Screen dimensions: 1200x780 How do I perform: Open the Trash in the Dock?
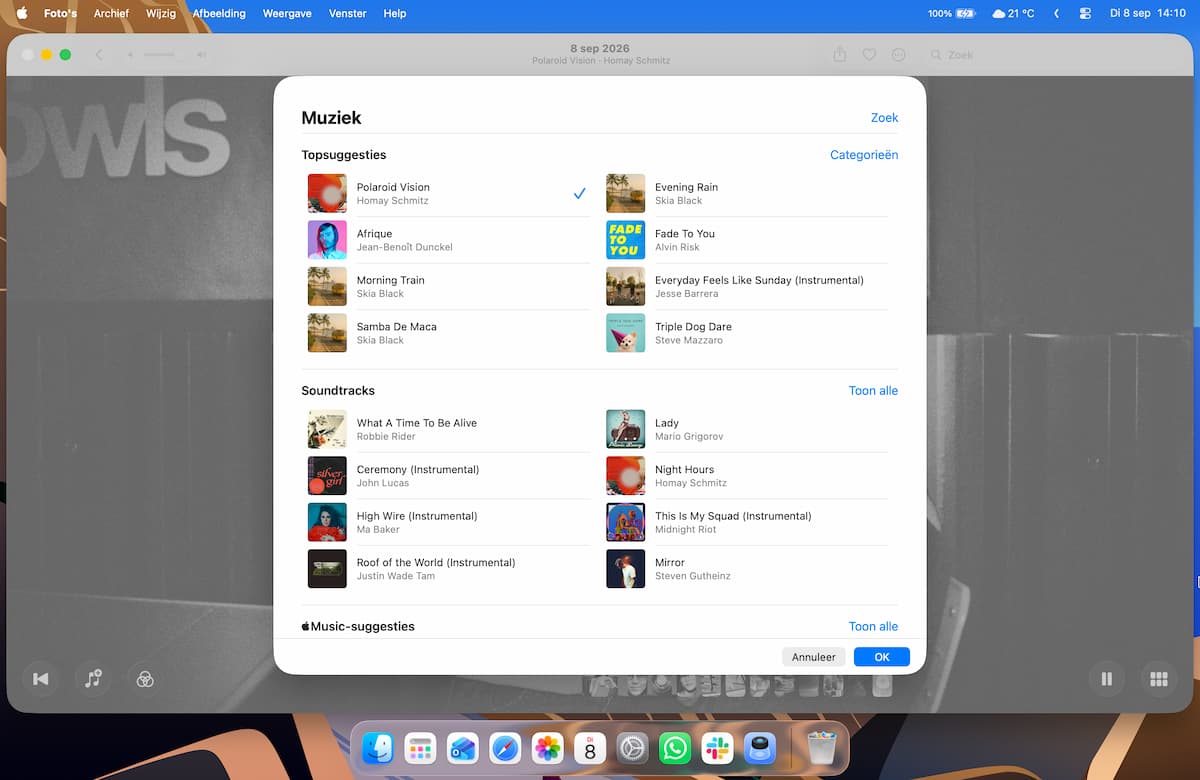[x=821, y=748]
